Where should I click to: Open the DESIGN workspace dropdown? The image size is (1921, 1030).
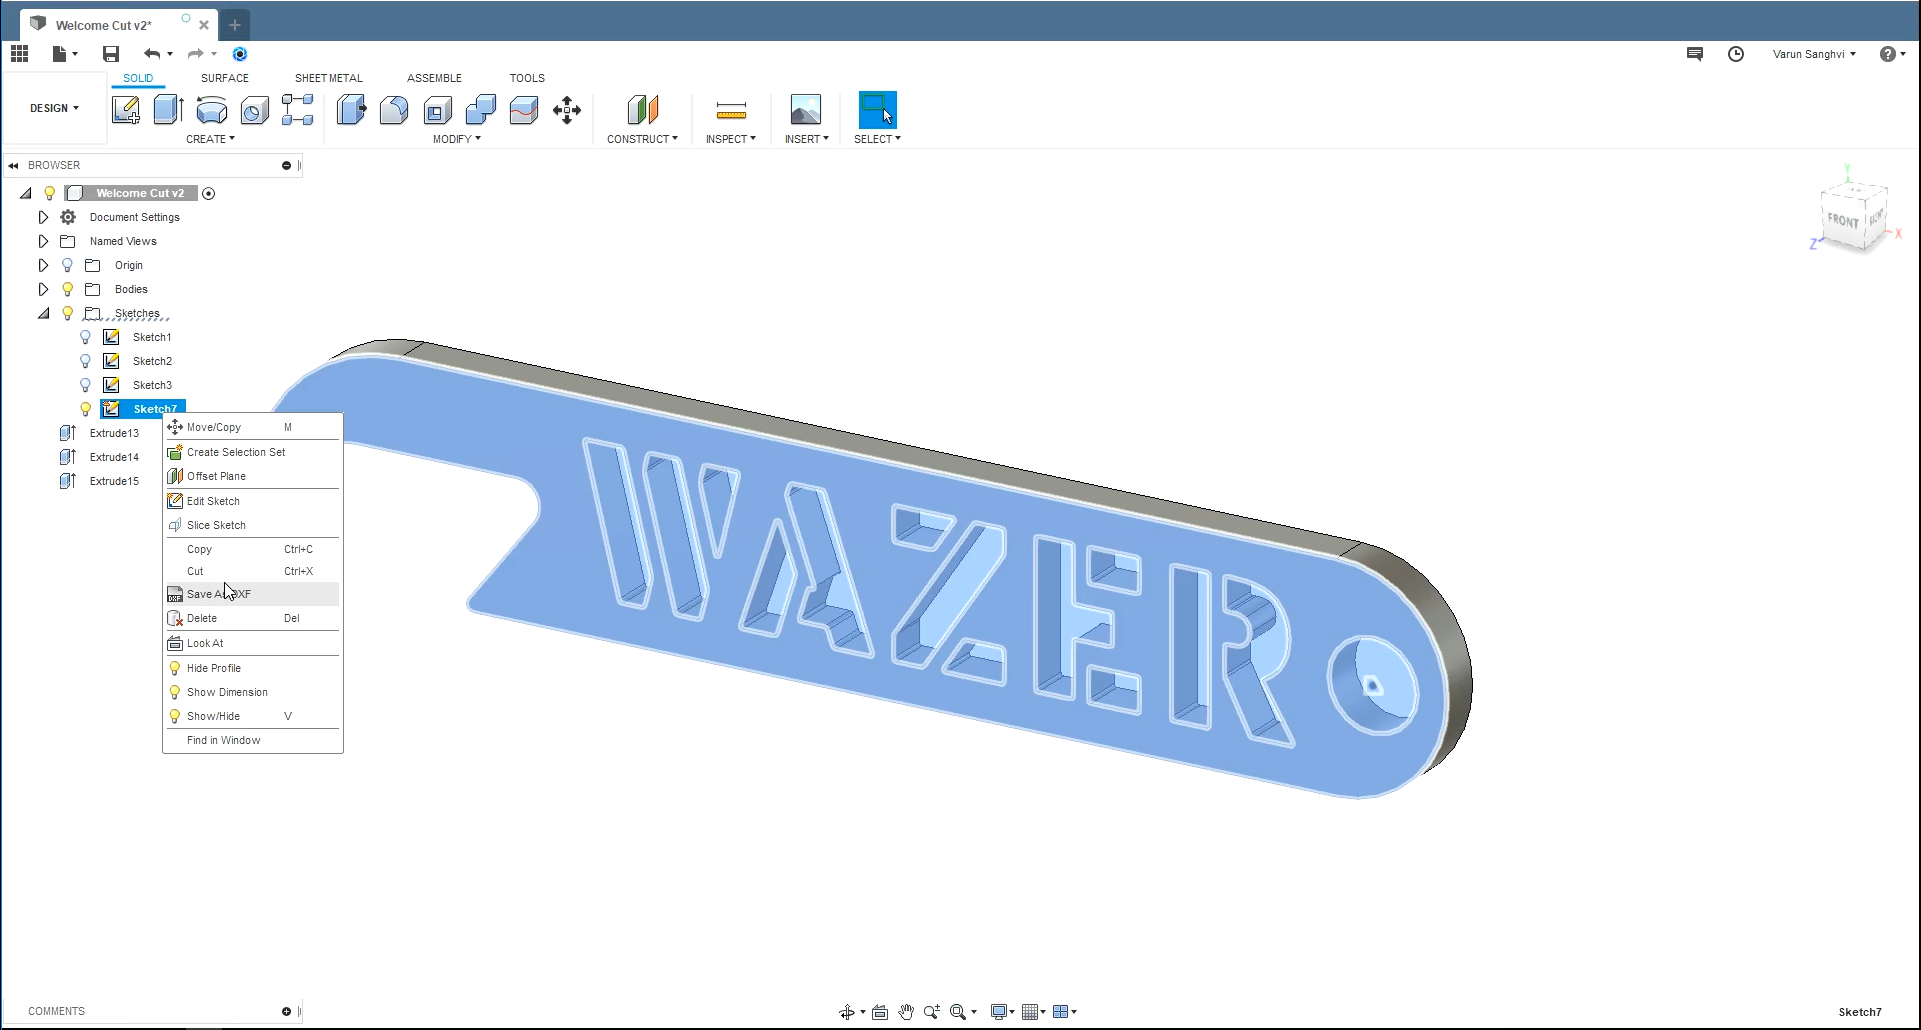tap(54, 108)
